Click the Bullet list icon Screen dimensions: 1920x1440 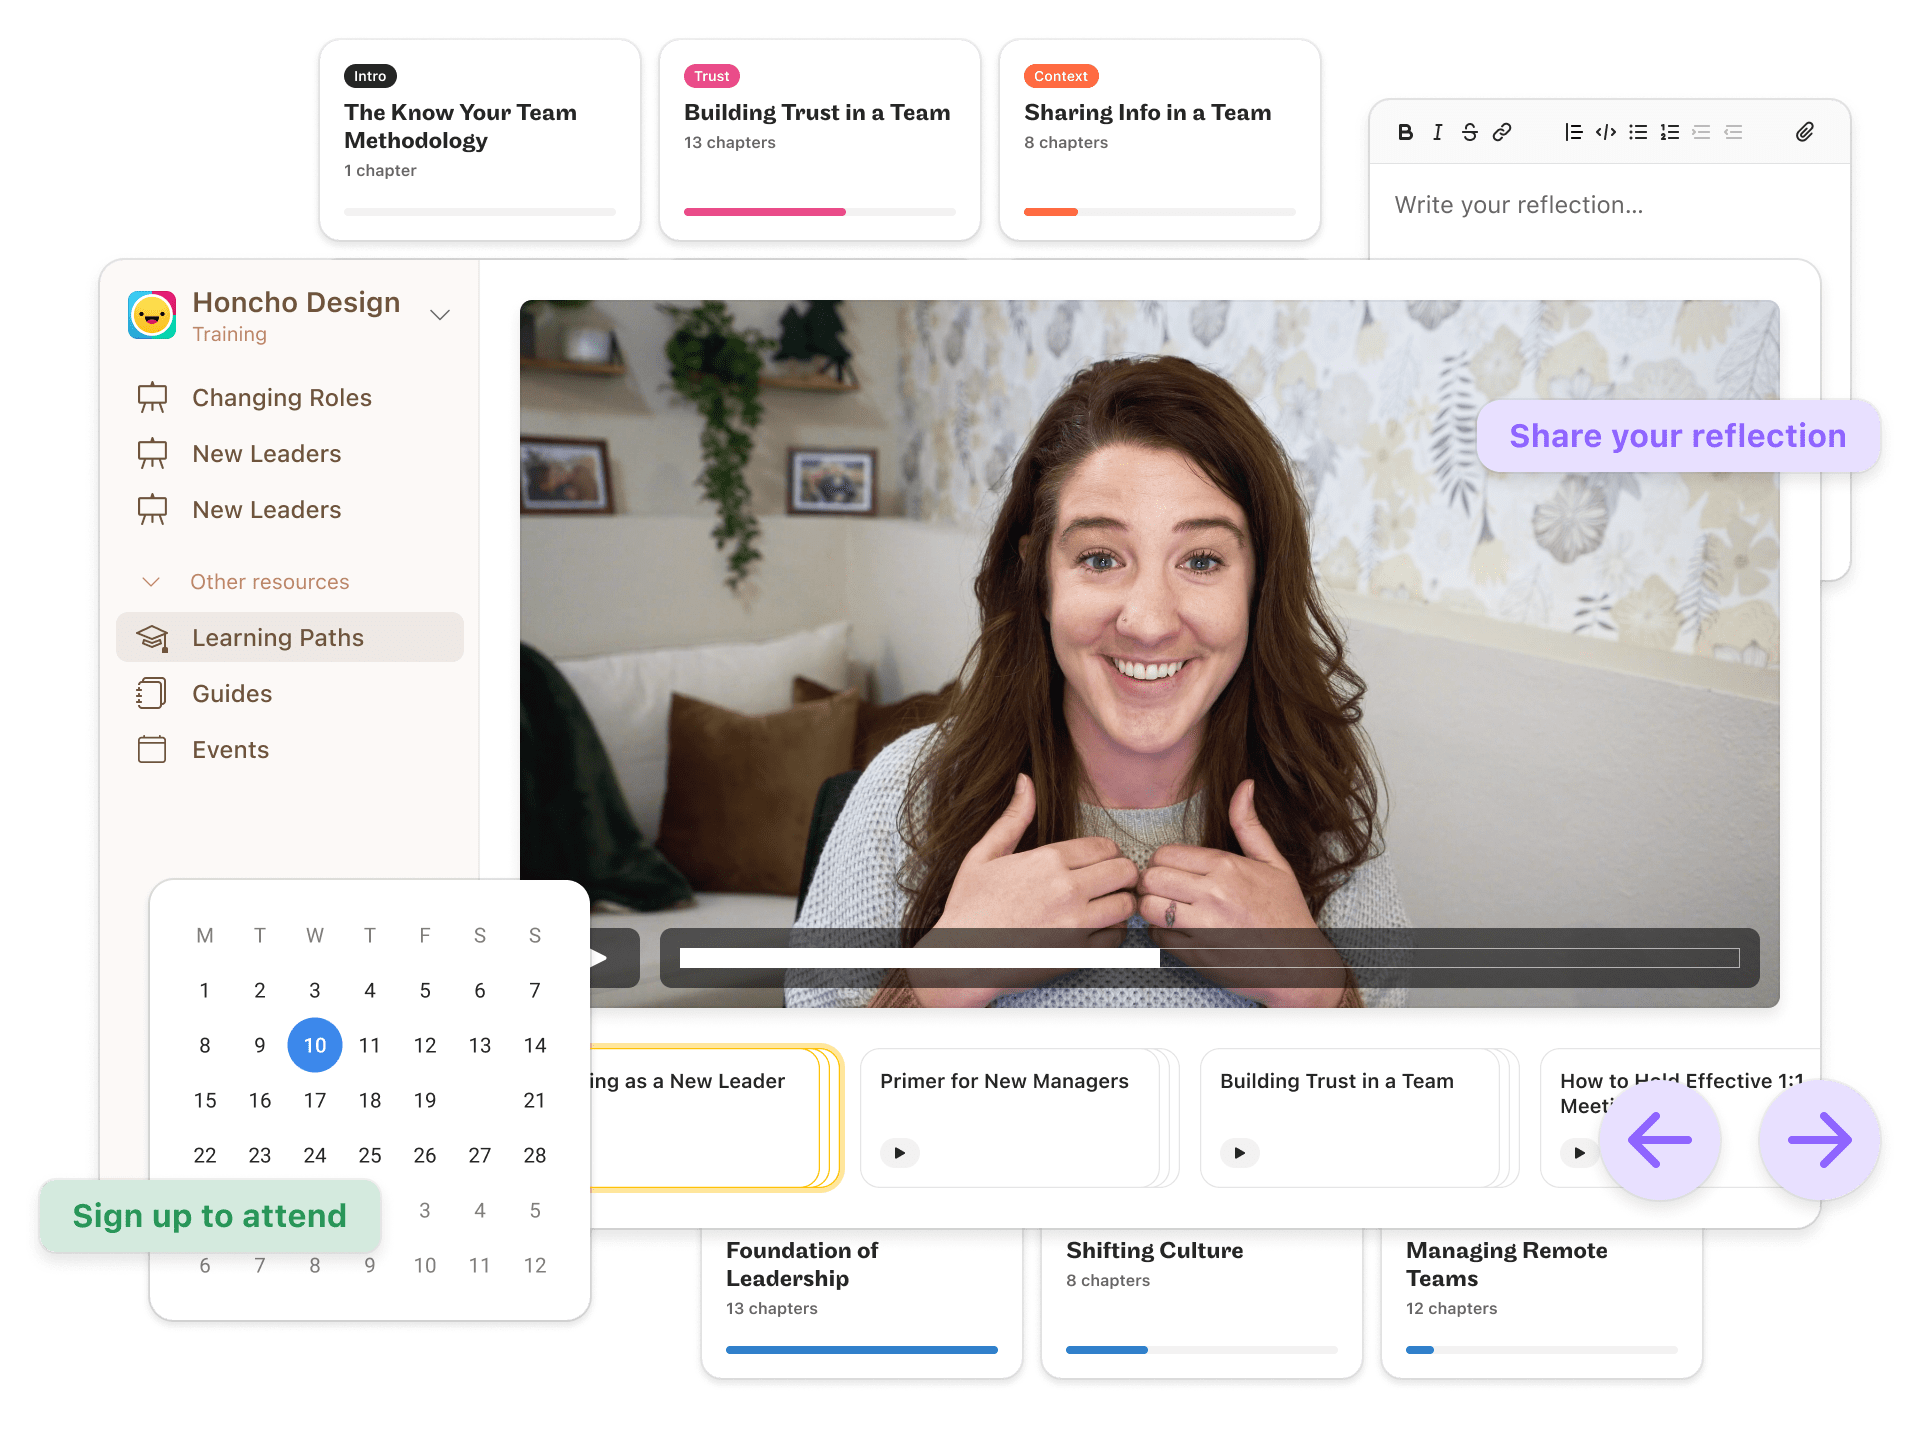1639,133
